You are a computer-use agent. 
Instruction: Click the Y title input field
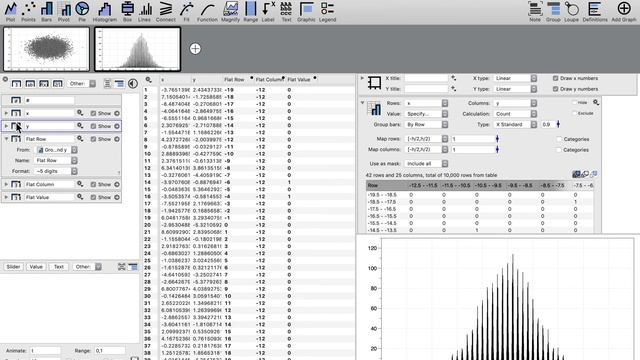pos(426,89)
